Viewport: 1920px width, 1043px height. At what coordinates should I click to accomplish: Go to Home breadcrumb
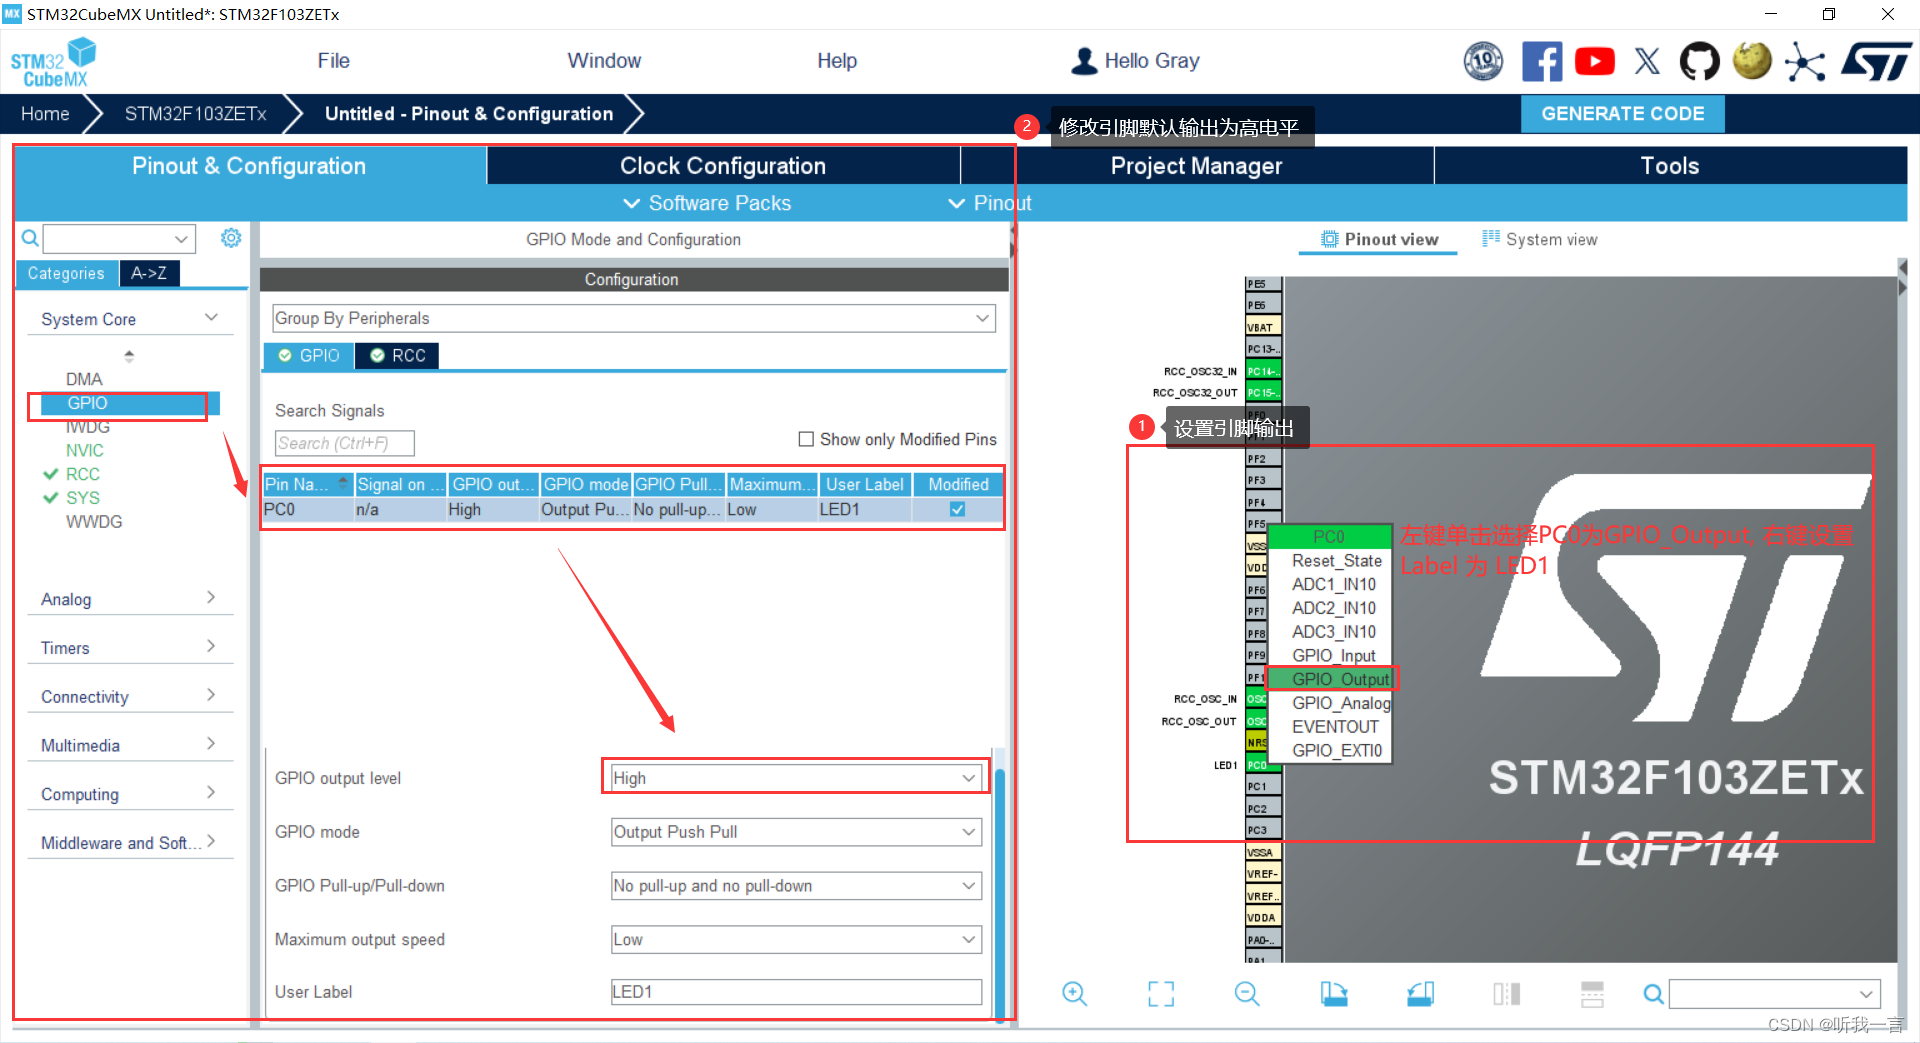pyautogui.click(x=45, y=114)
